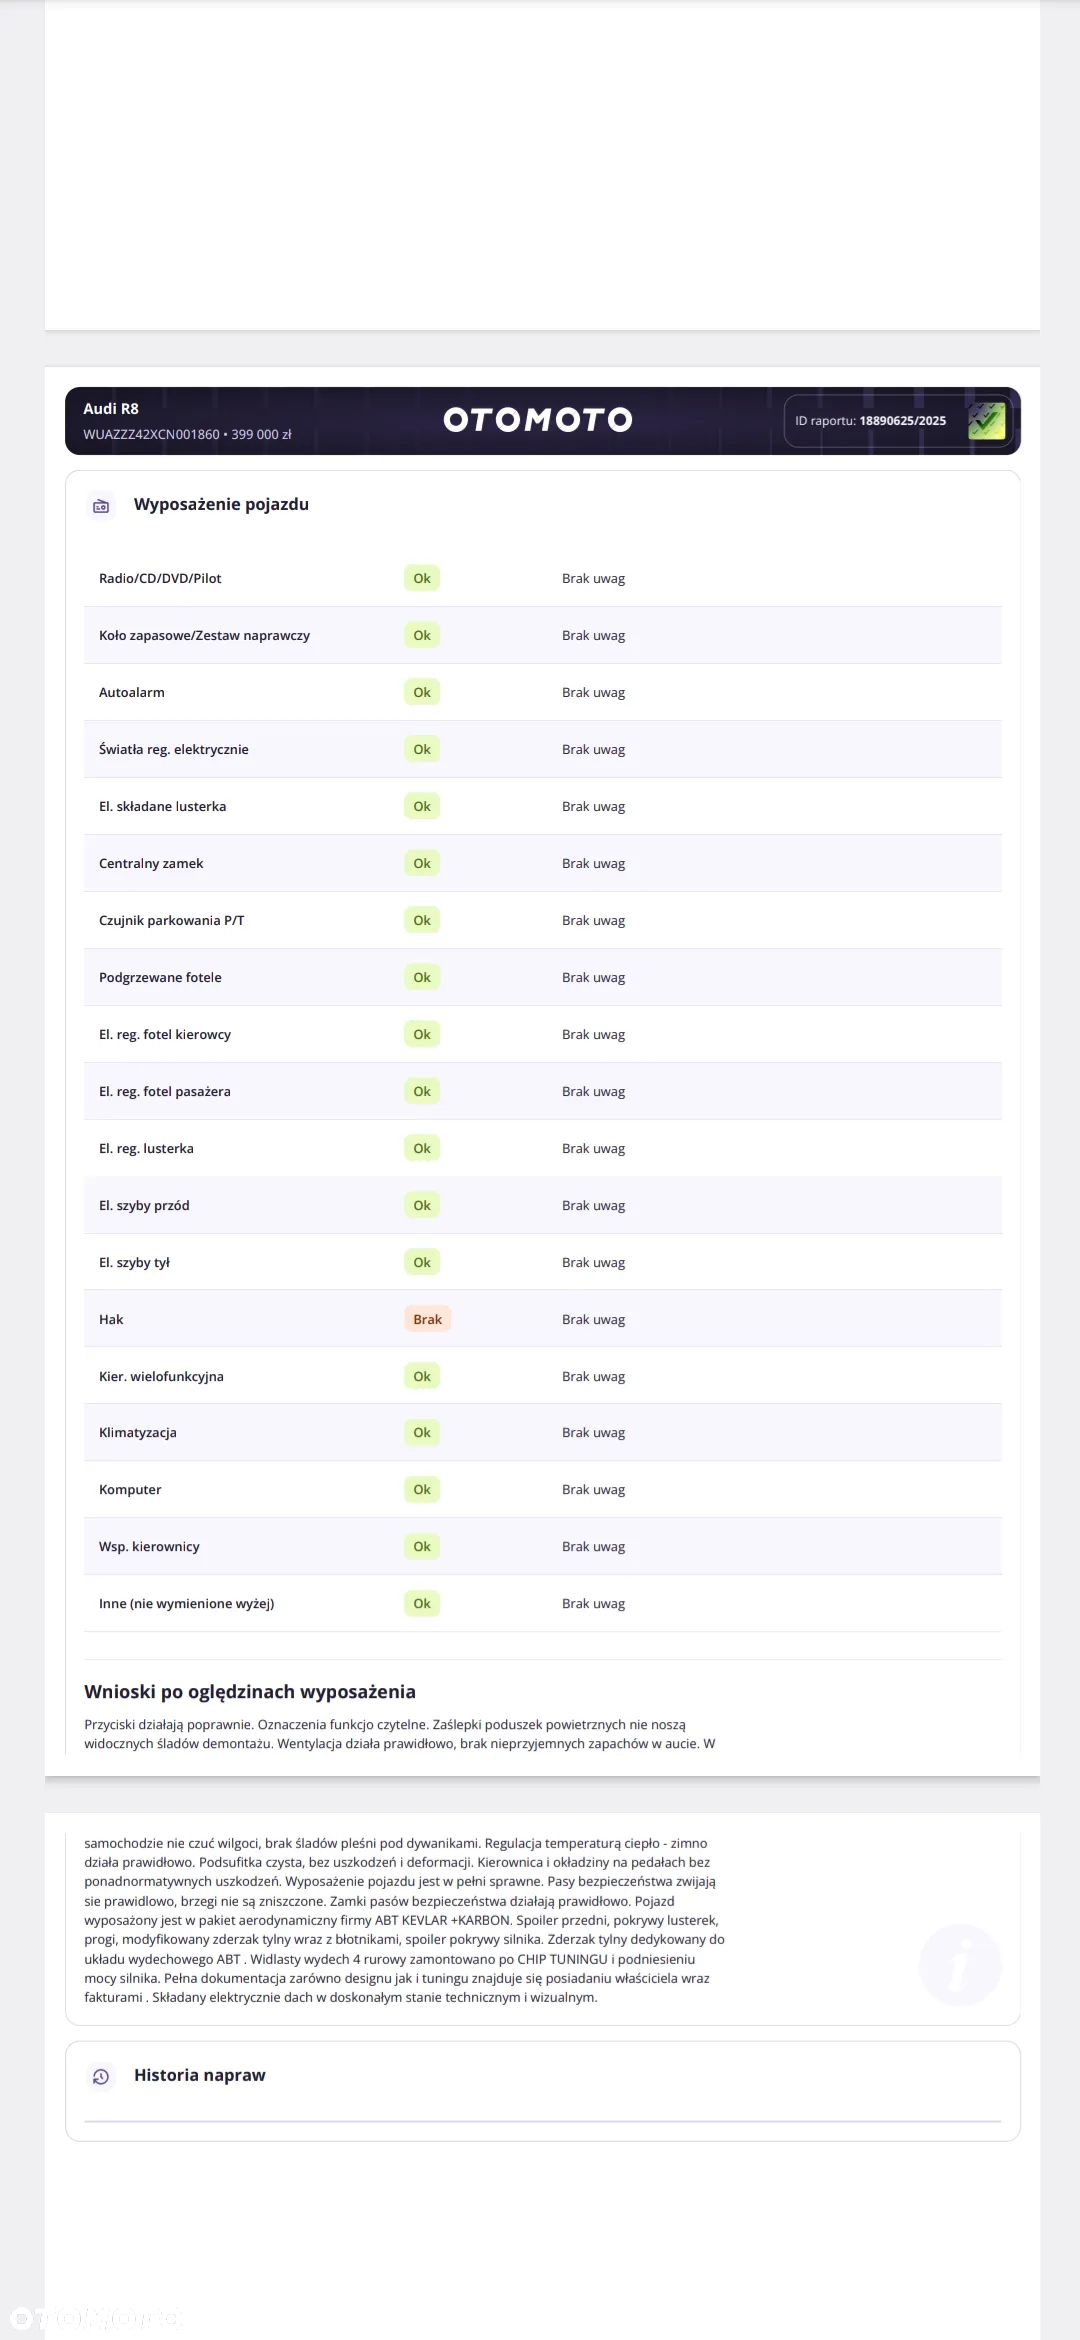The width and height of the screenshot is (1080, 2340).
Task: Click the Ok badge for Centralny zamek
Action: 422,863
